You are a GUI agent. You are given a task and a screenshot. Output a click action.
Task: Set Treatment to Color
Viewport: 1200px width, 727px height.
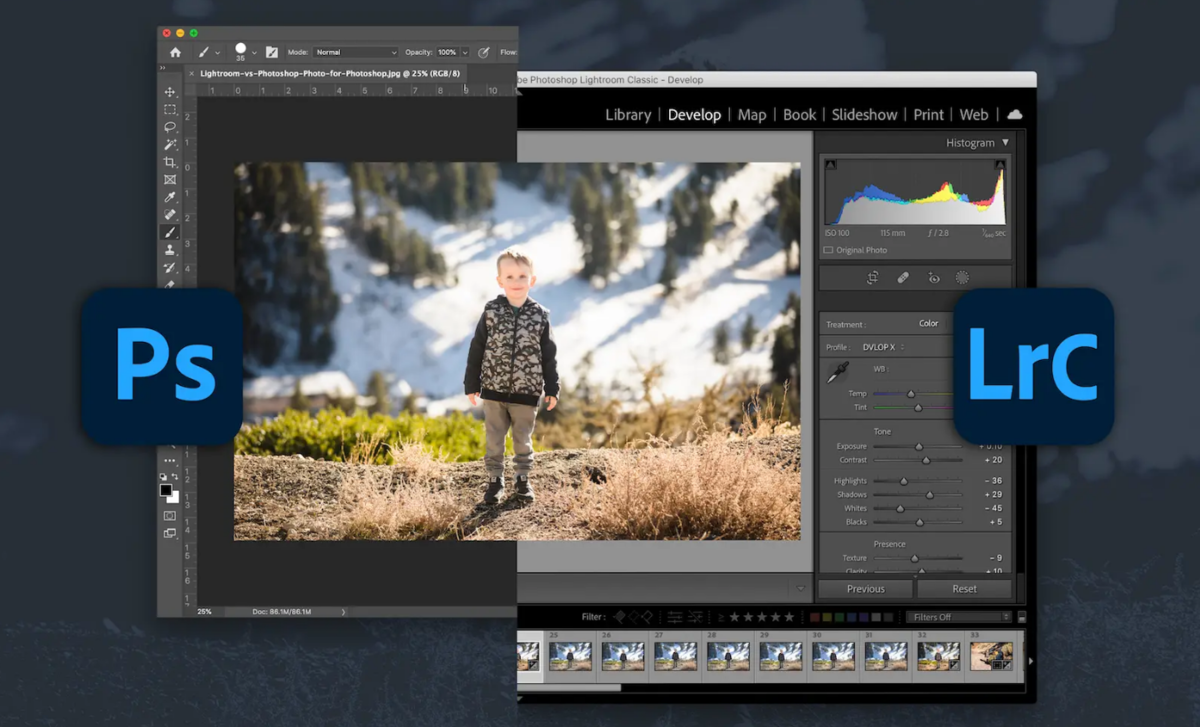929,323
